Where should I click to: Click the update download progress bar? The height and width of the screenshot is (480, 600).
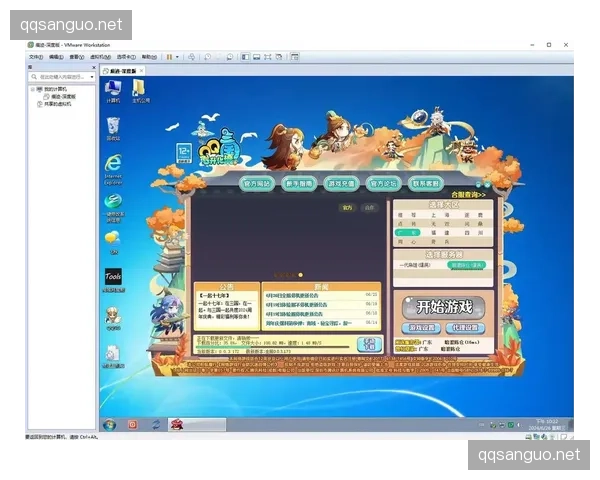pos(272,347)
